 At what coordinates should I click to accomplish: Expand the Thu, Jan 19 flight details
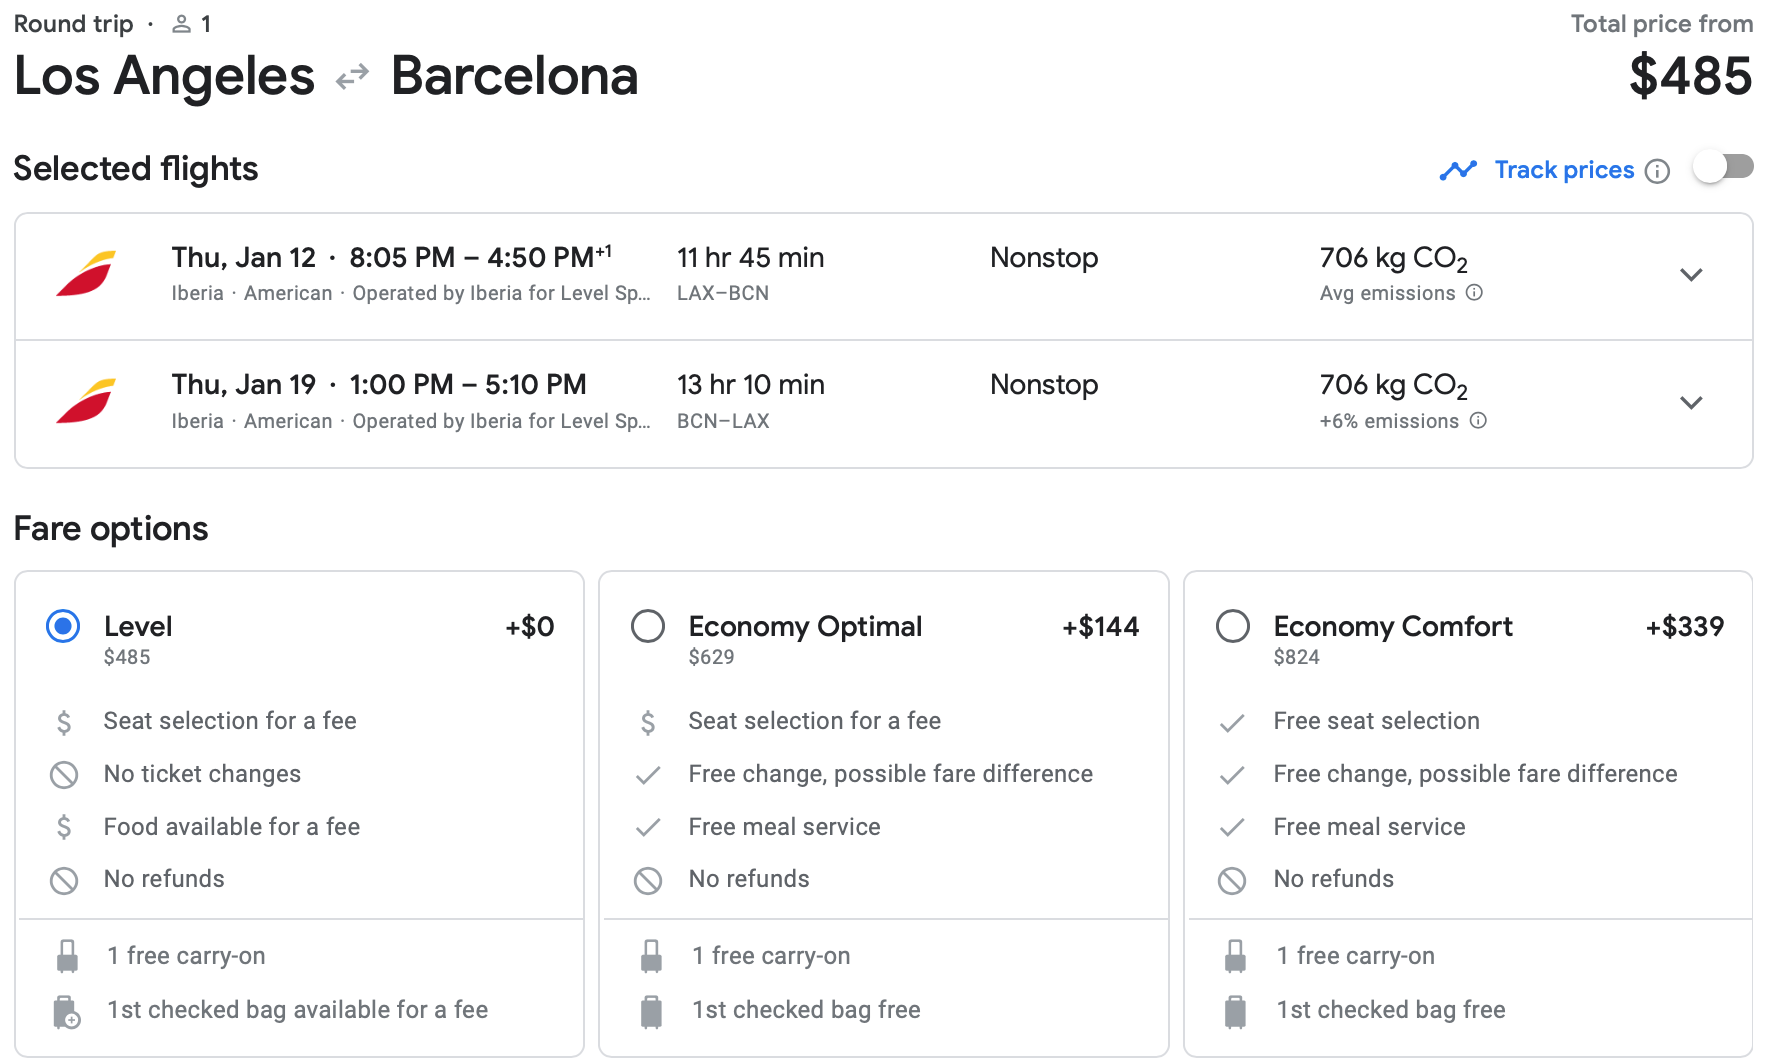click(1691, 403)
